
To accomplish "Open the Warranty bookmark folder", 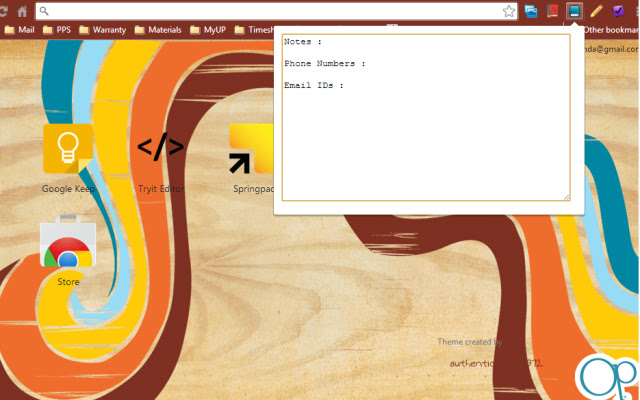I will tap(102, 30).
